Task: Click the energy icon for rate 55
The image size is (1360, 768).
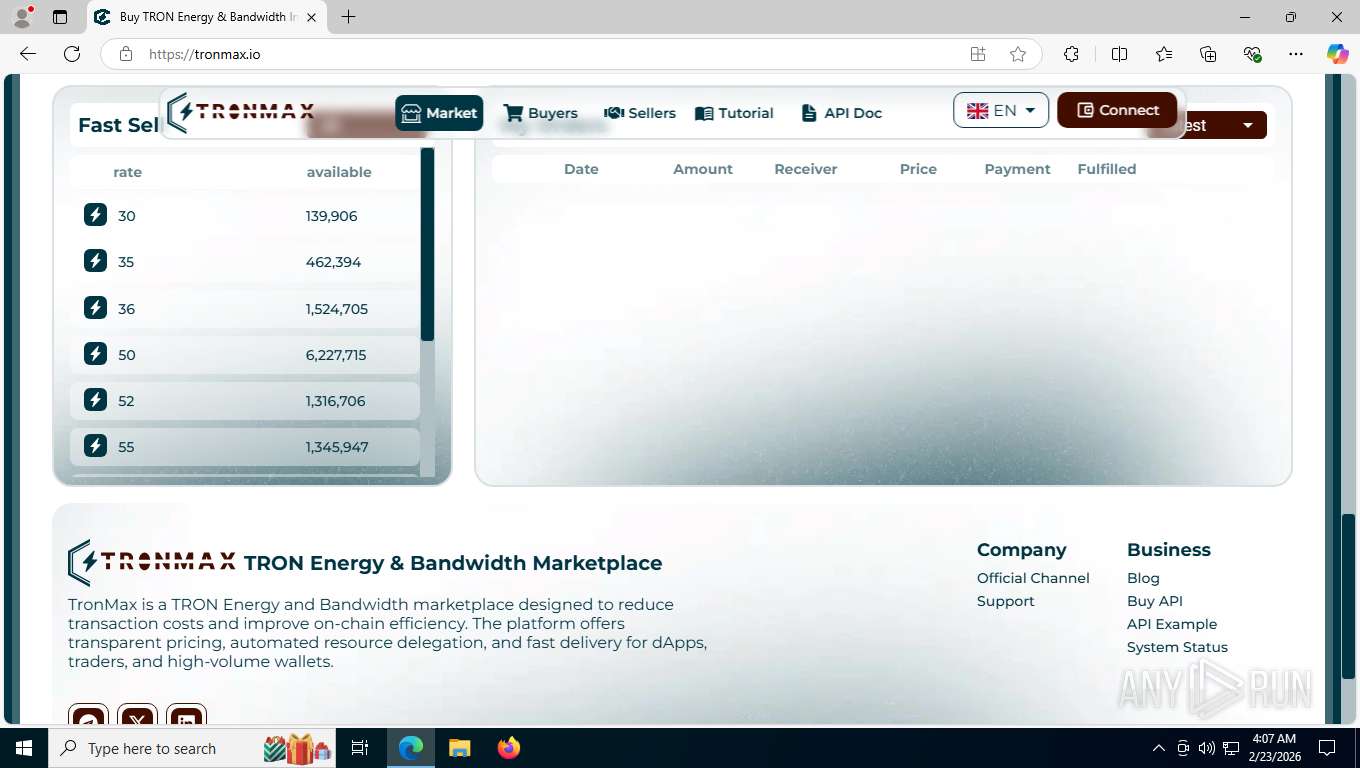Action: coord(96,446)
